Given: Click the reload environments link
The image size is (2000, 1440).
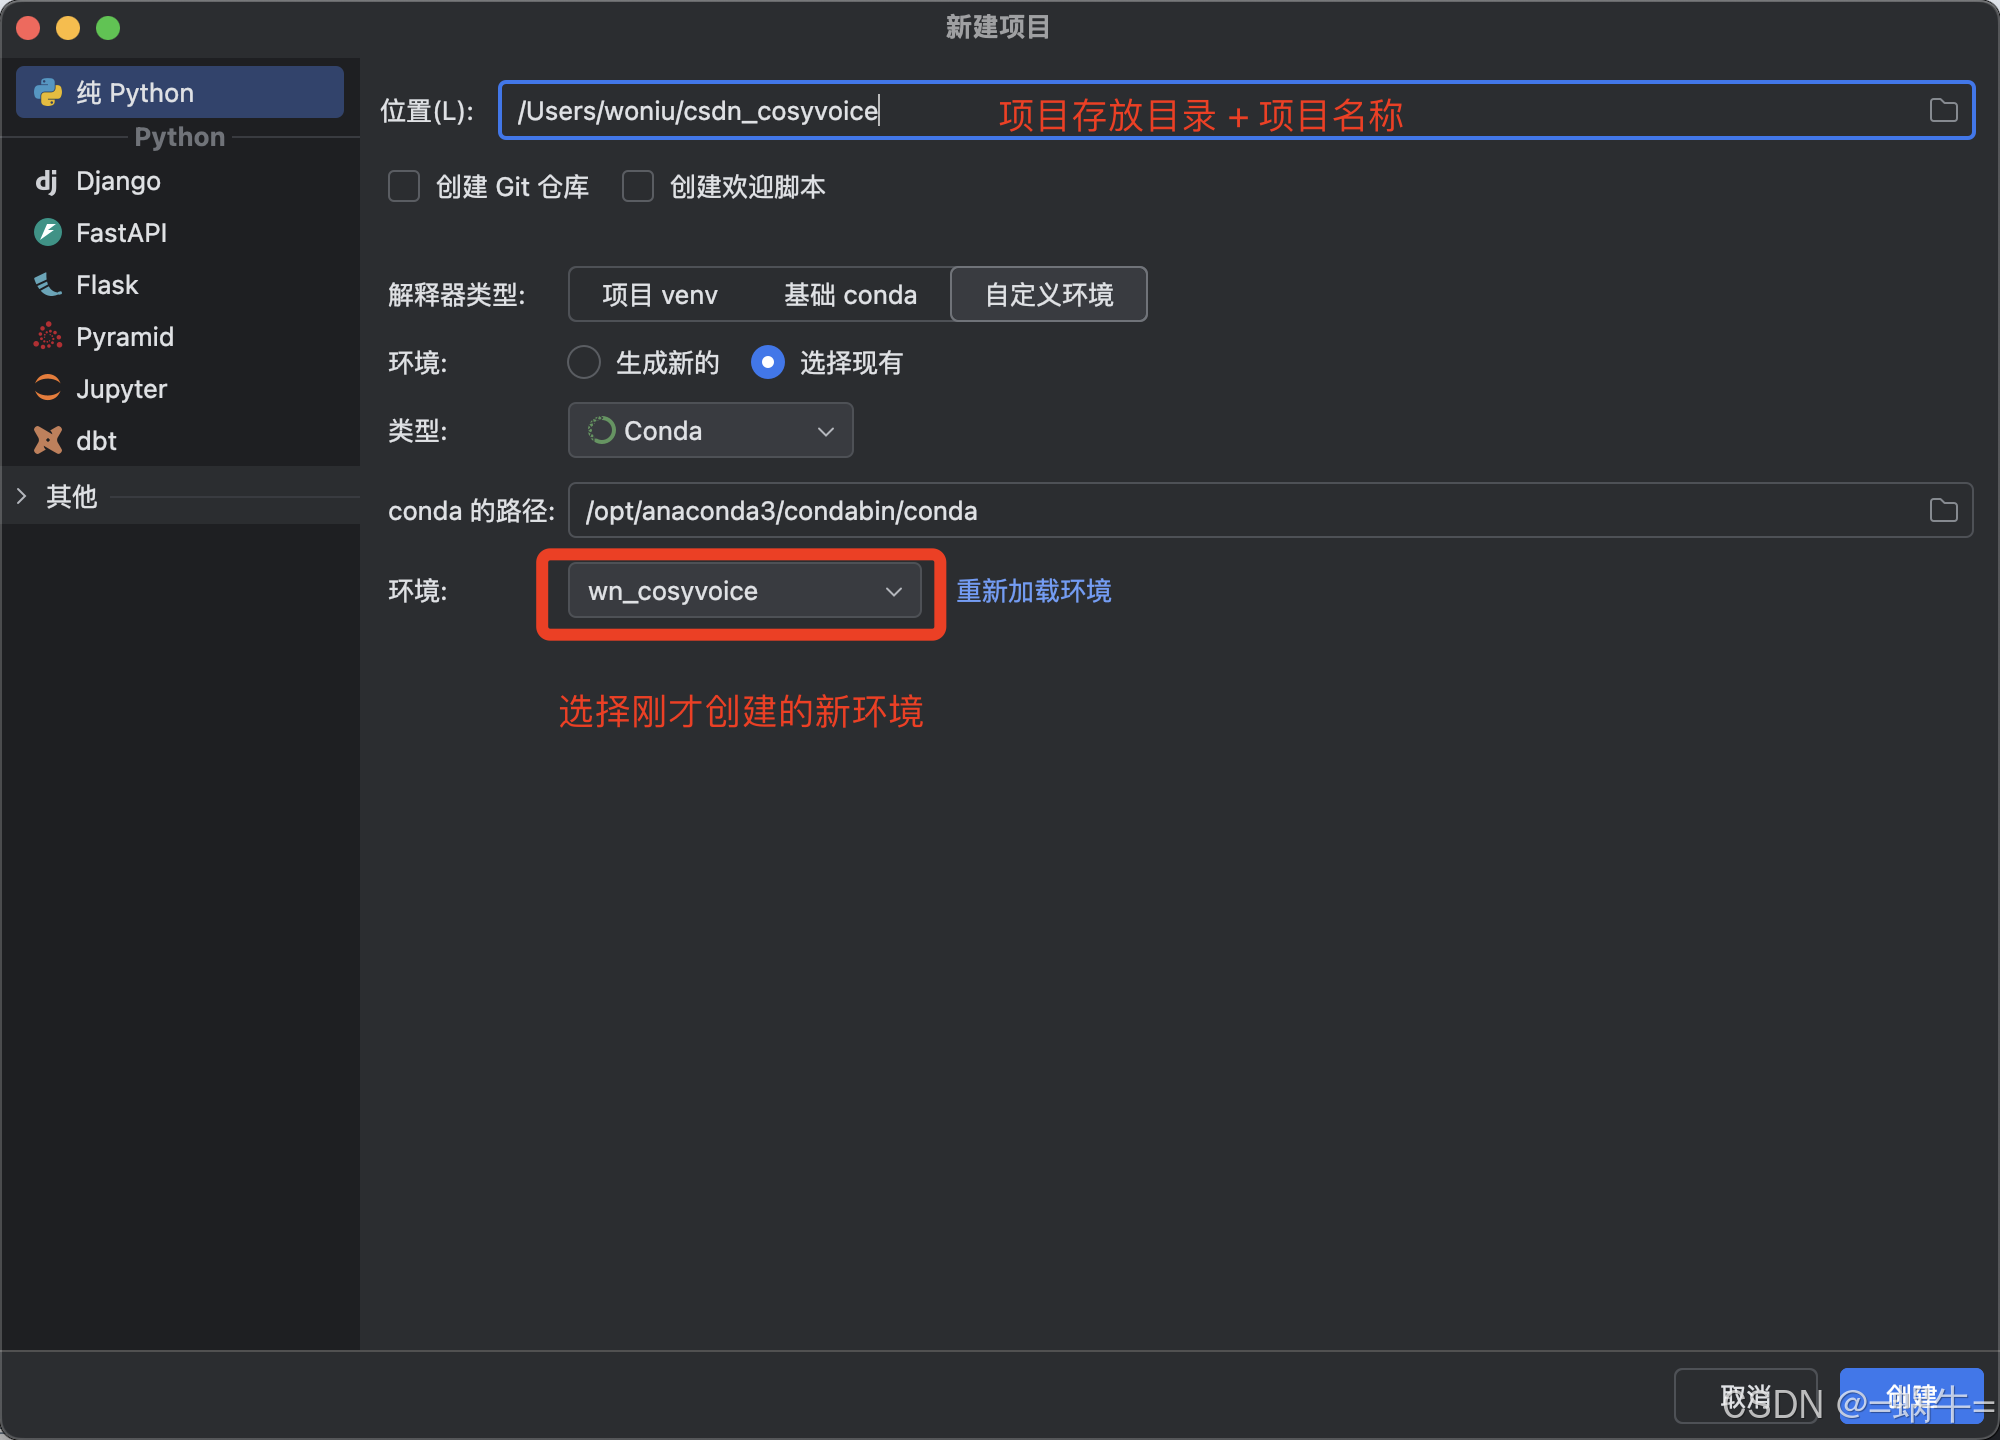Looking at the screenshot, I should pos(1033,591).
